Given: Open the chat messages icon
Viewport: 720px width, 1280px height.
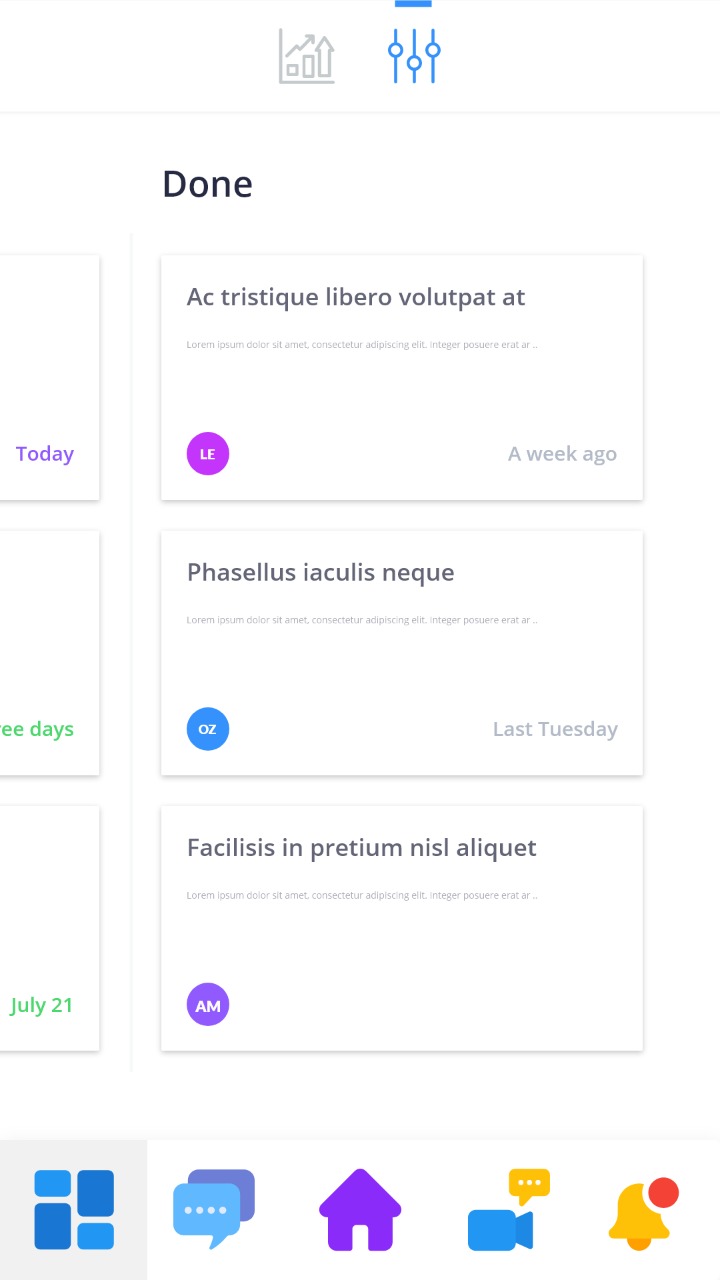Looking at the screenshot, I should coord(214,1209).
